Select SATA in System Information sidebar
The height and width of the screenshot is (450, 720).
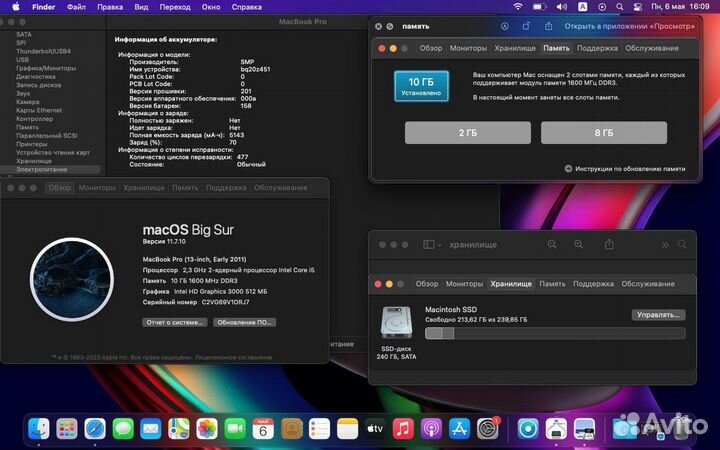pyautogui.click(x=24, y=34)
